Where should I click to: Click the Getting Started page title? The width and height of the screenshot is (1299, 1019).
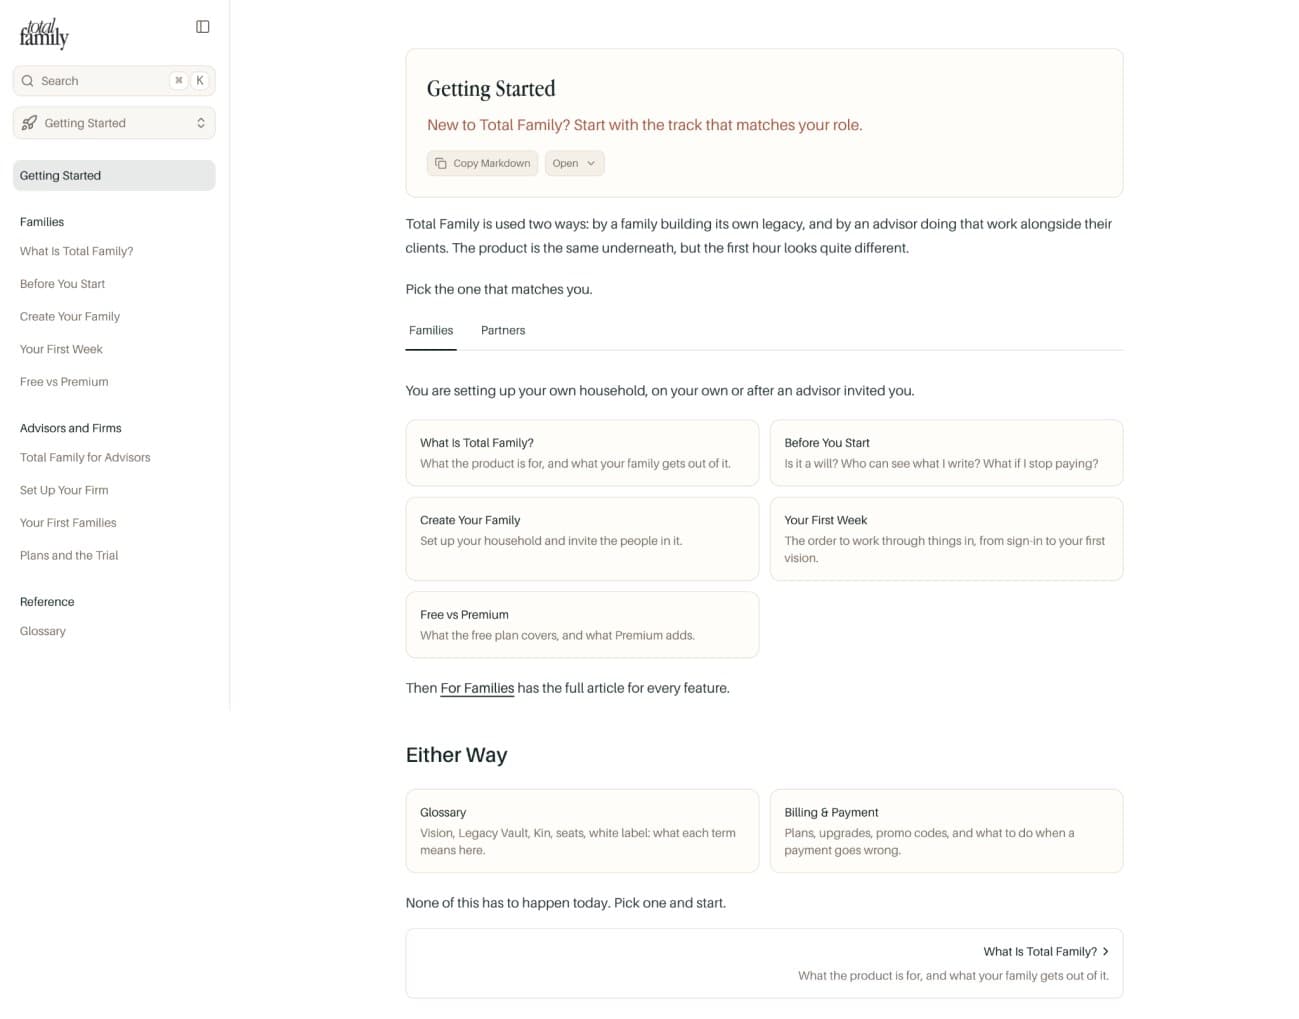(x=491, y=89)
